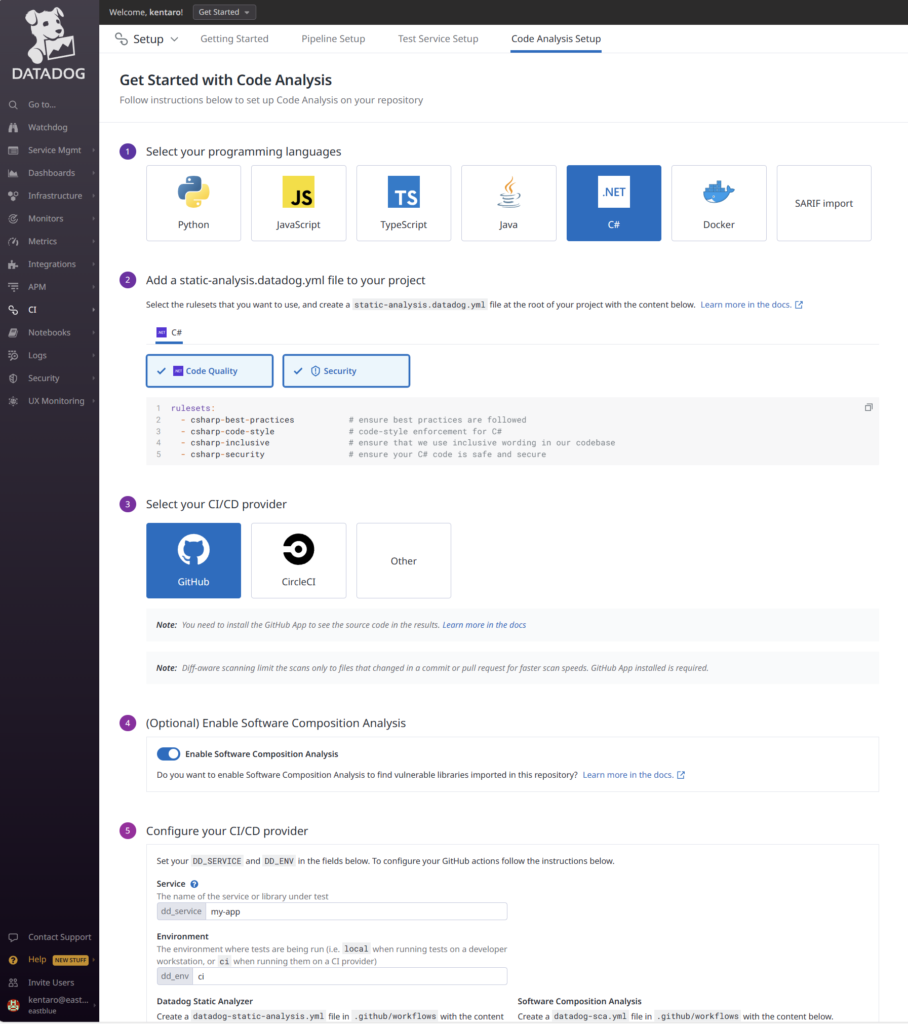
Task: Expand the Service Mgmt submenu arrow
Action: pos(93,150)
